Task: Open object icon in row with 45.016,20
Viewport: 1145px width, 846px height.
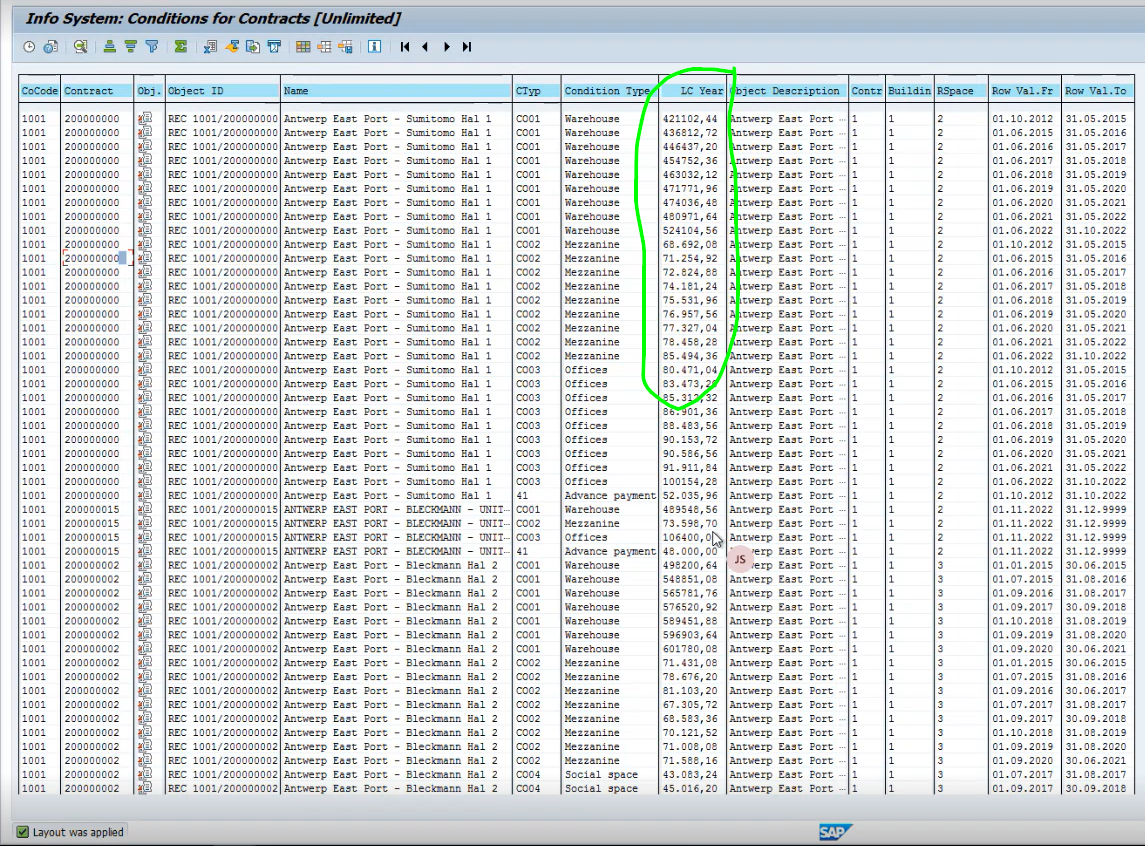Action: point(145,788)
